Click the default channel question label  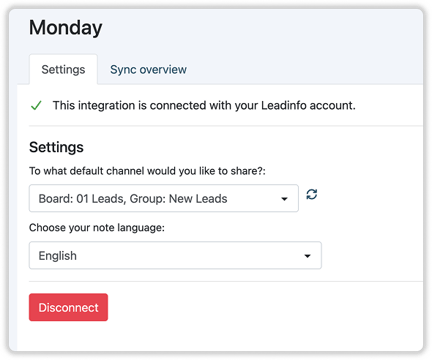(x=147, y=171)
